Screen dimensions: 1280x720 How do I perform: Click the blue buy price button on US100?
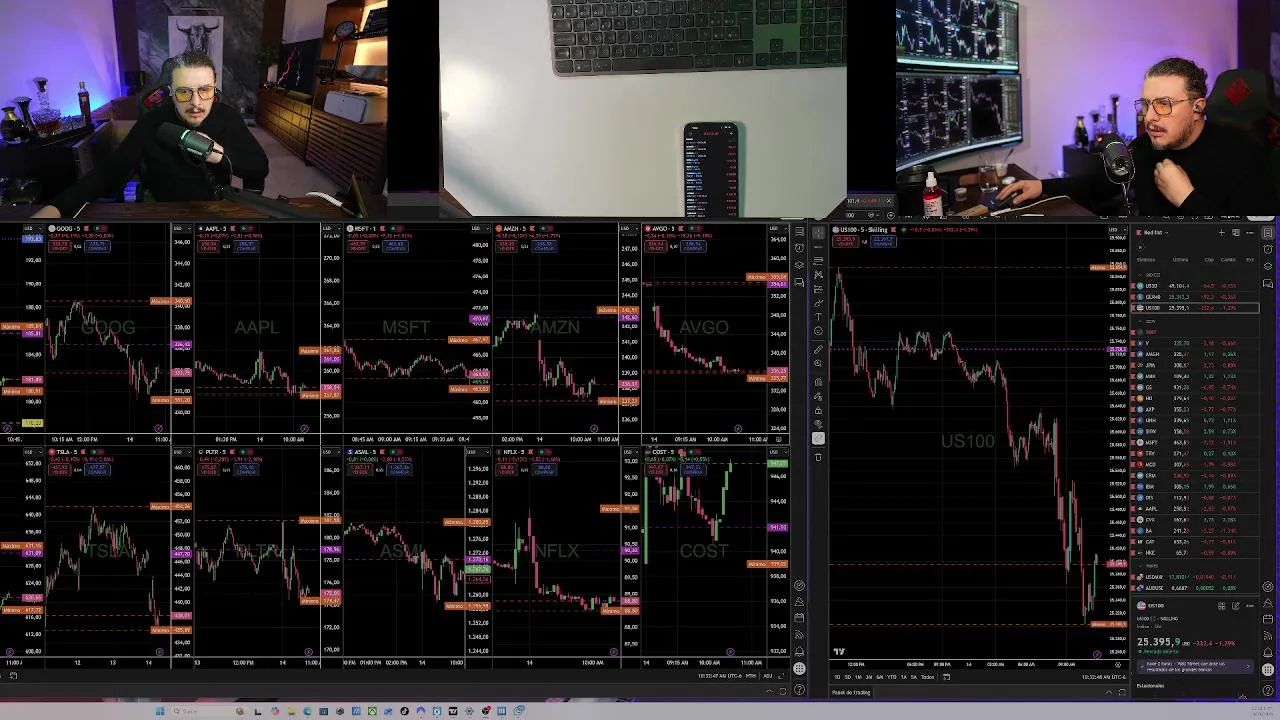coord(883,241)
